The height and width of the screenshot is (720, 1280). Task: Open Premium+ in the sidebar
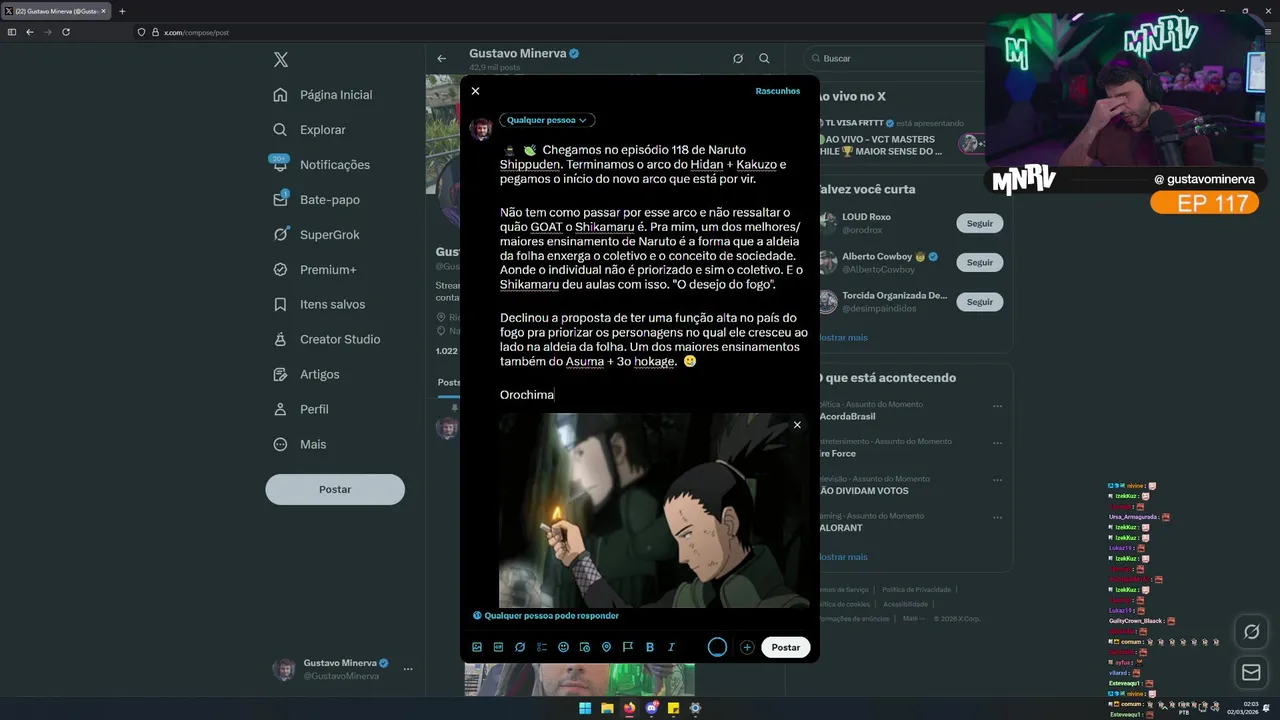[x=314, y=270]
